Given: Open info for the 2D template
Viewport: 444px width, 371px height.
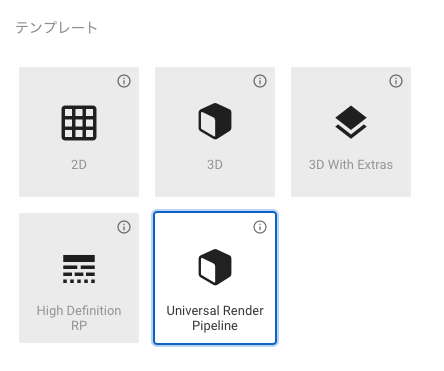Looking at the screenshot, I should 124,81.
